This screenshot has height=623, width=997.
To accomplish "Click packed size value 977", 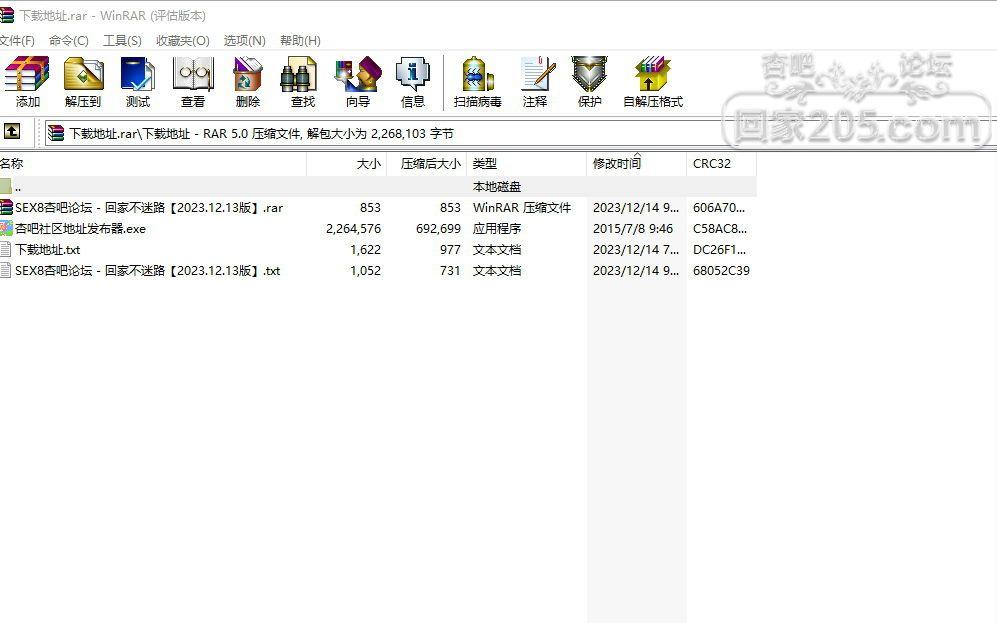I will (450, 249).
